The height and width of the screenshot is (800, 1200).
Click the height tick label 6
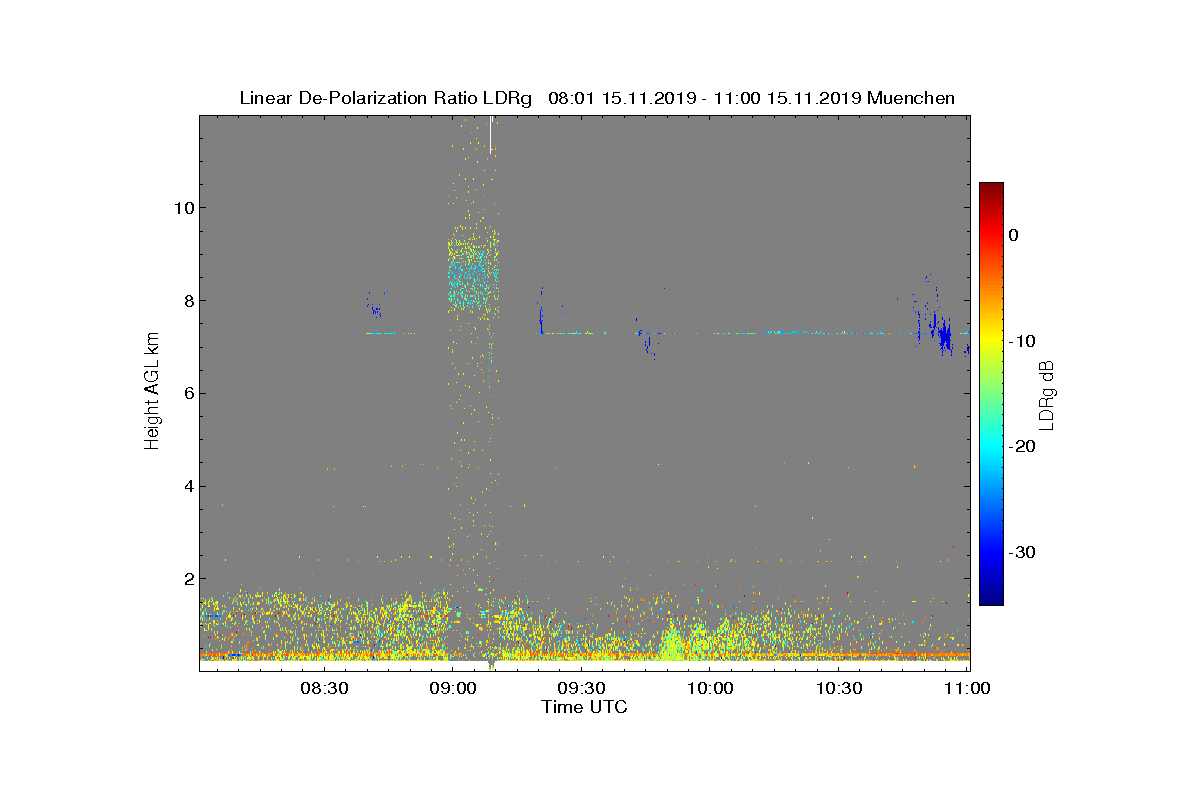[x=187, y=393]
